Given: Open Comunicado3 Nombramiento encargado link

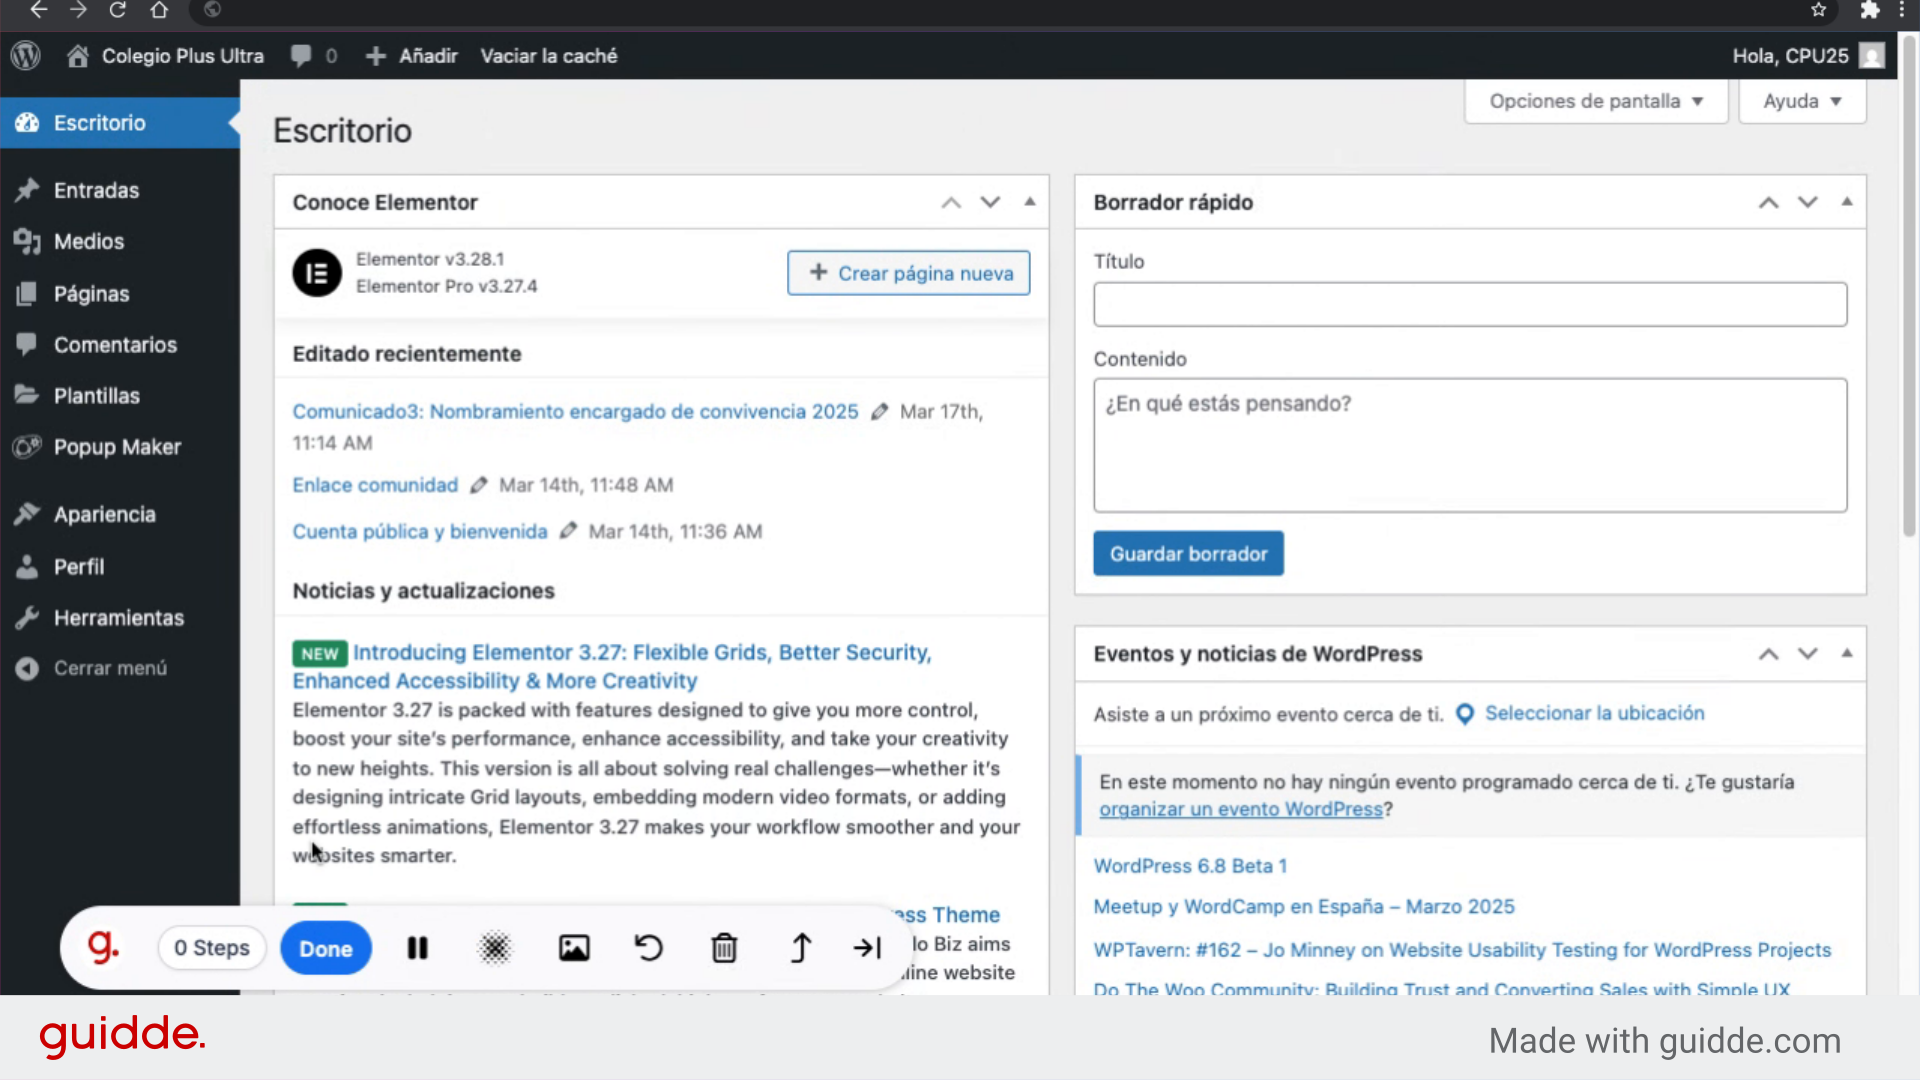Looking at the screenshot, I should pyautogui.click(x=575, y=412).
